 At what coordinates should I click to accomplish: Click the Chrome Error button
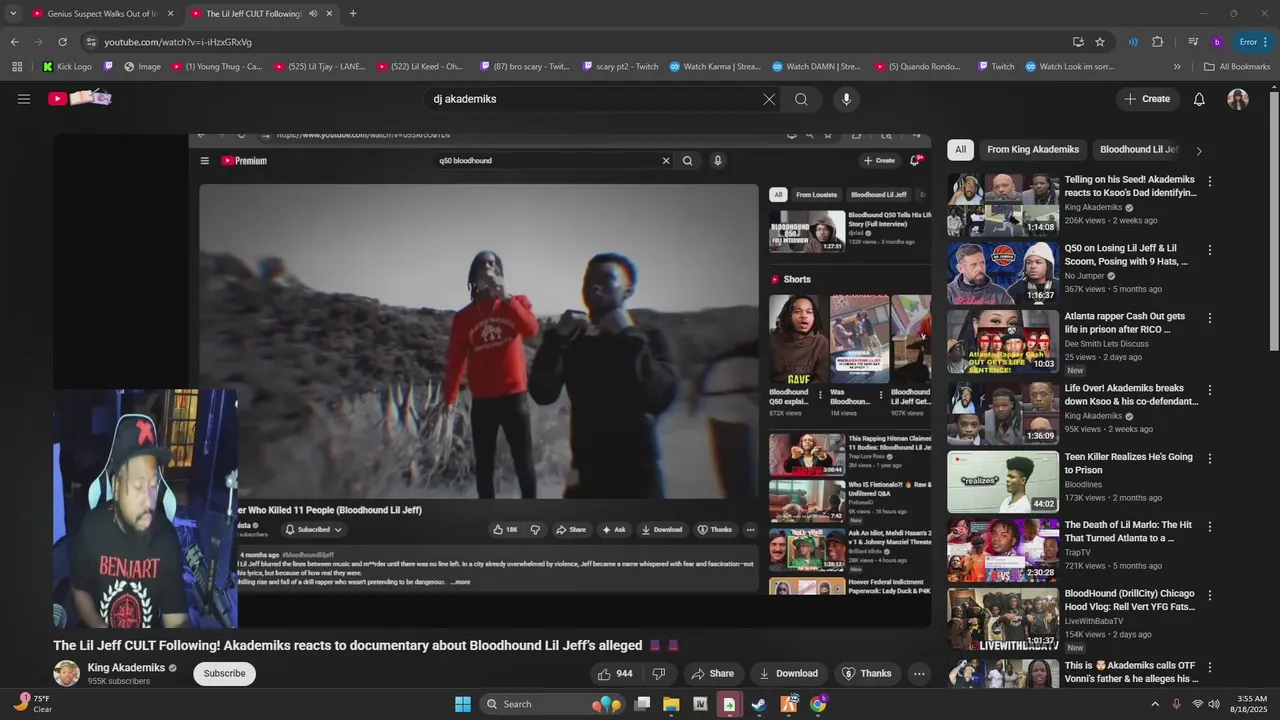1254,42
